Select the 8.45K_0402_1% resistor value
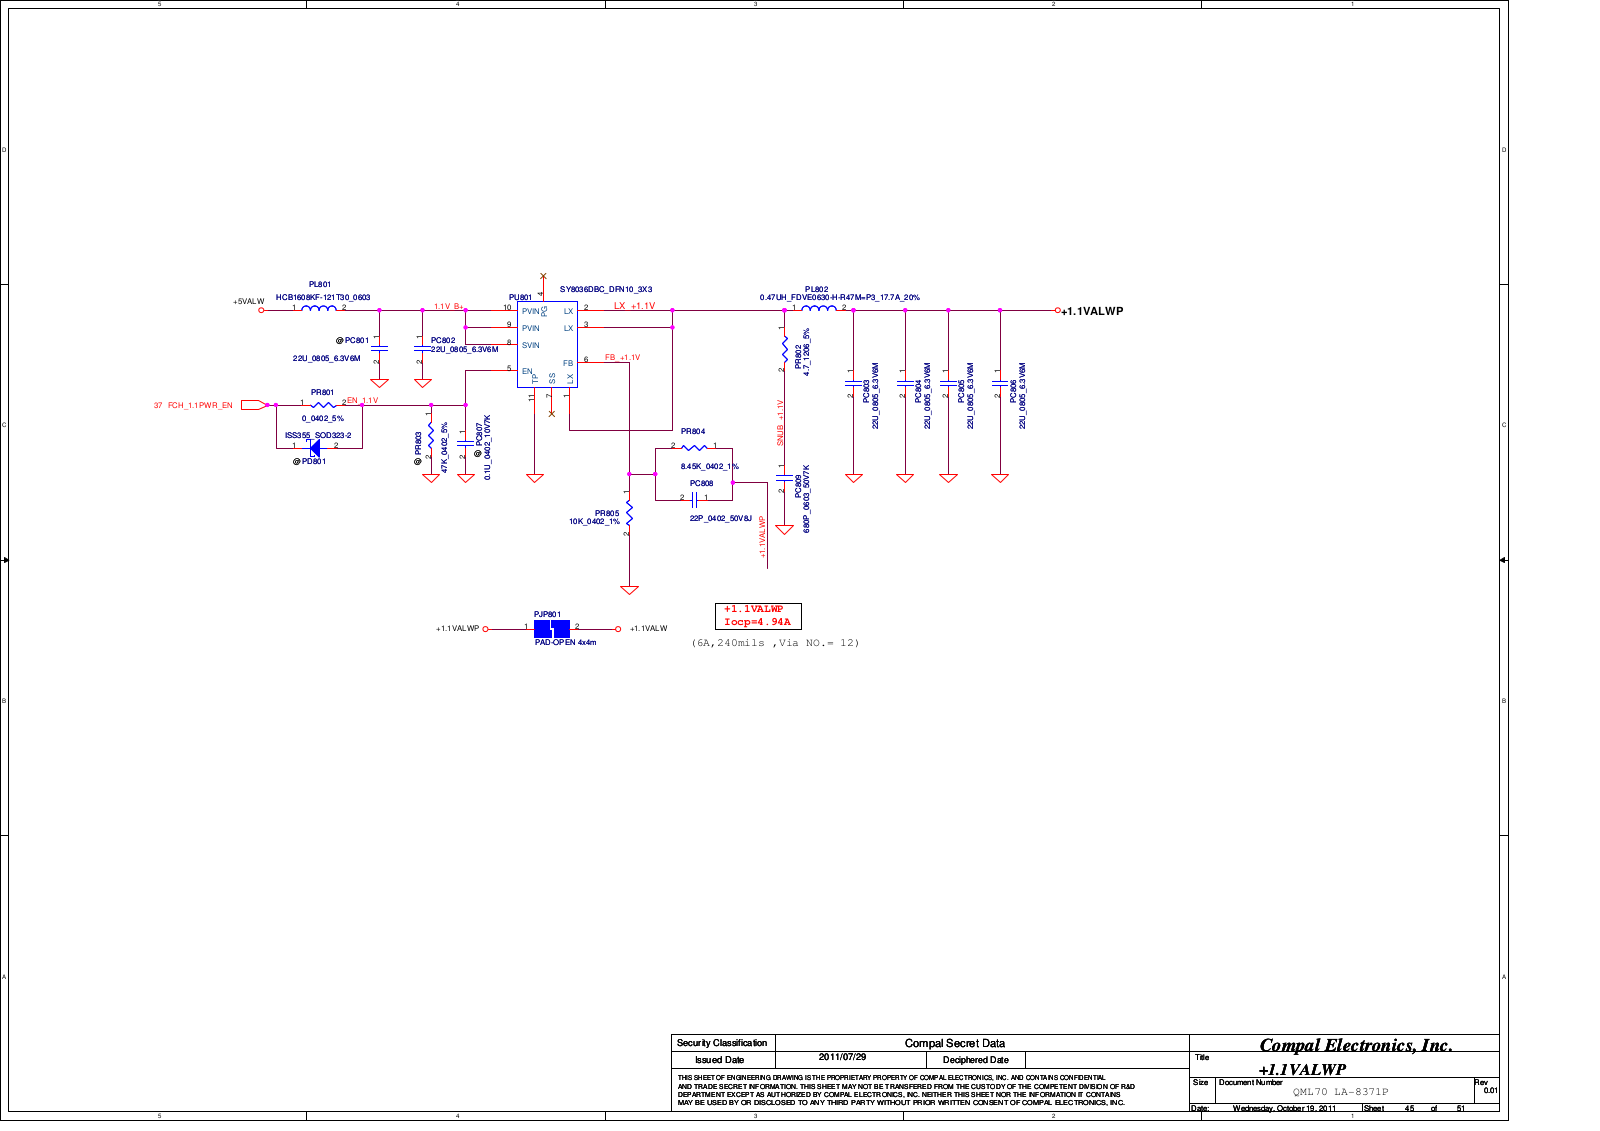The height and width of the screenshot is (1131, 1600). tap(710, 466)
